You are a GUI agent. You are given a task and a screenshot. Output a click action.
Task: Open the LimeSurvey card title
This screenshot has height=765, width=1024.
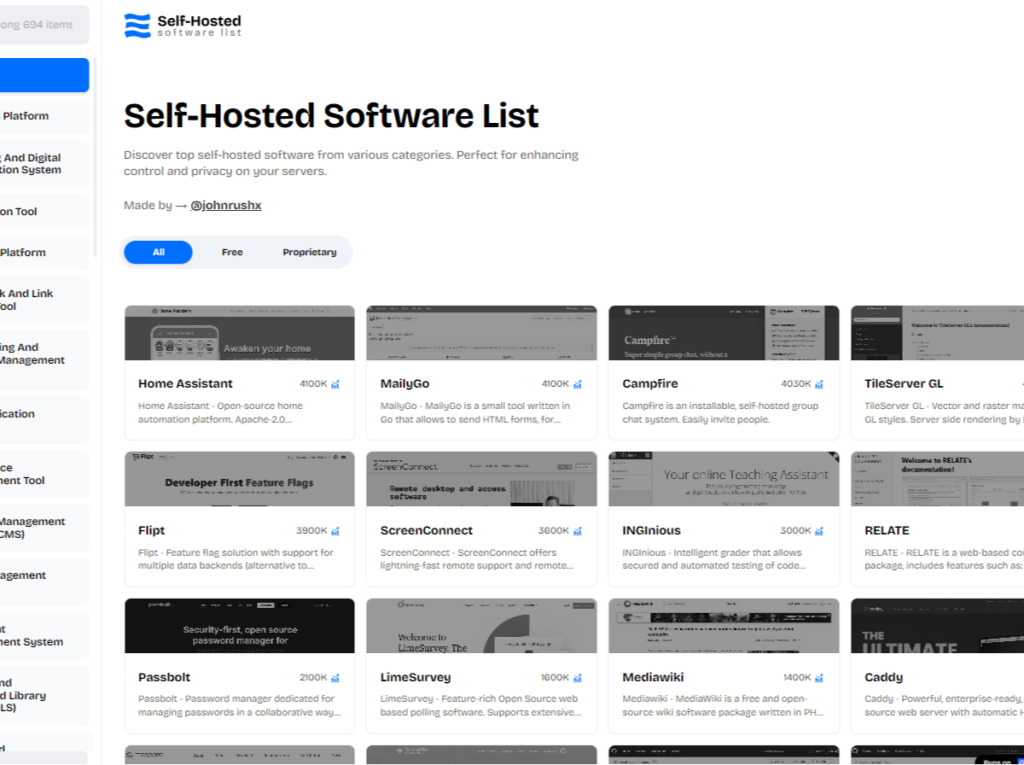(415, 677)
